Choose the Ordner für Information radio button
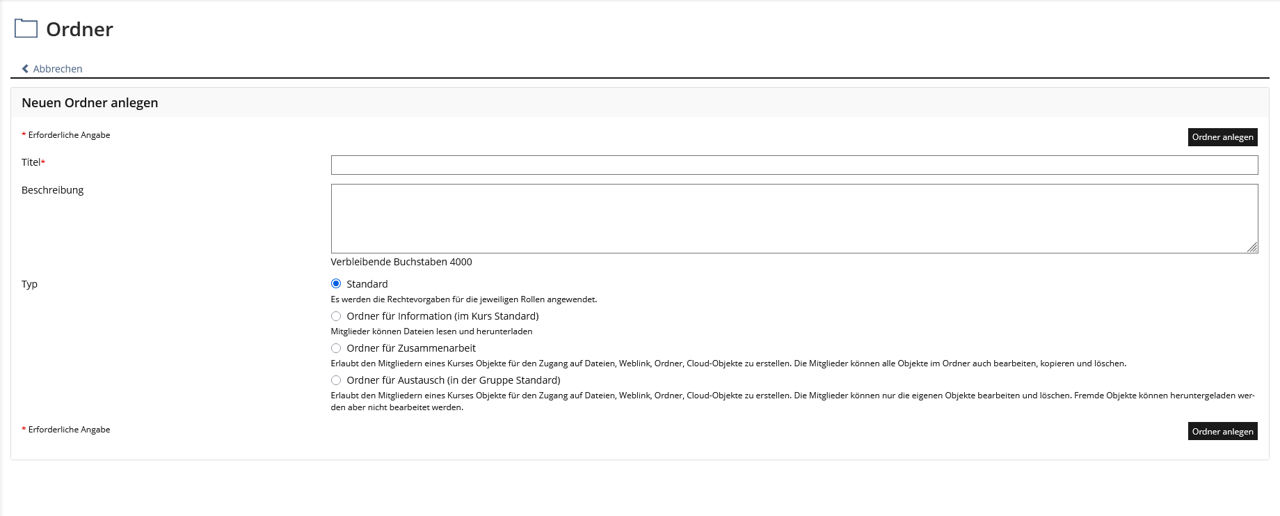 point(336,316)
